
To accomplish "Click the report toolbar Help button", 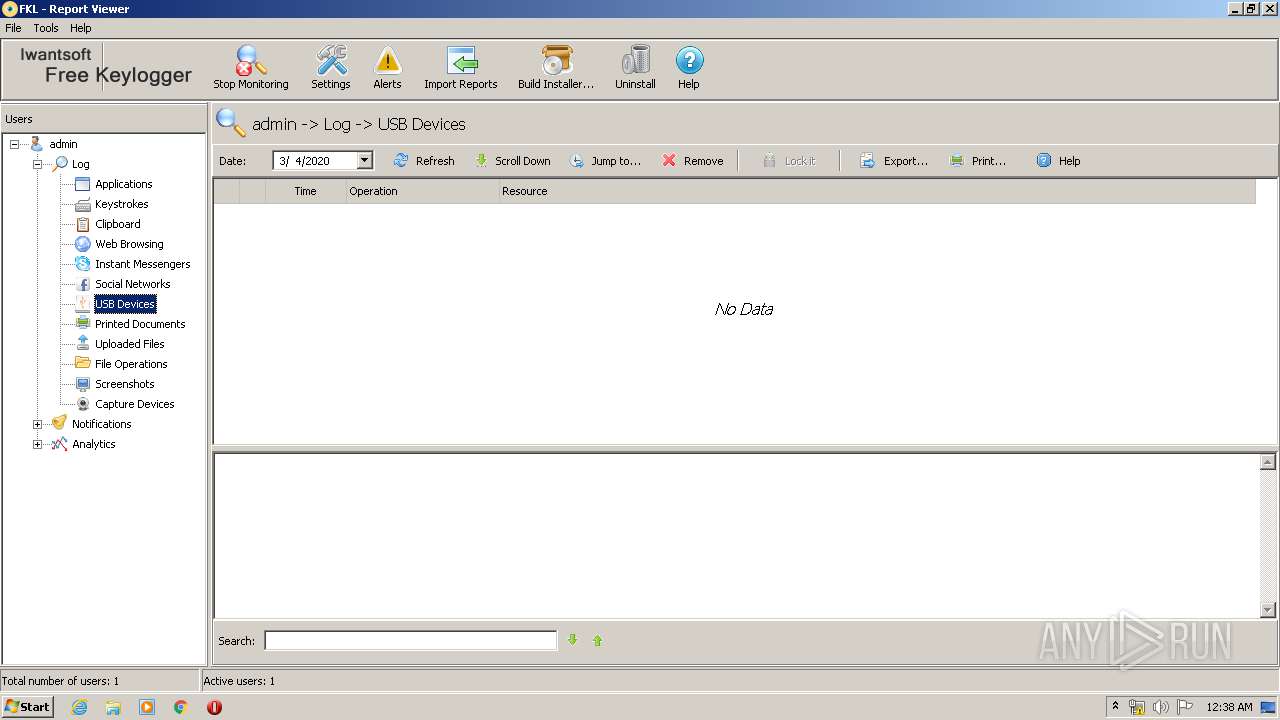I will point(1058,160).
